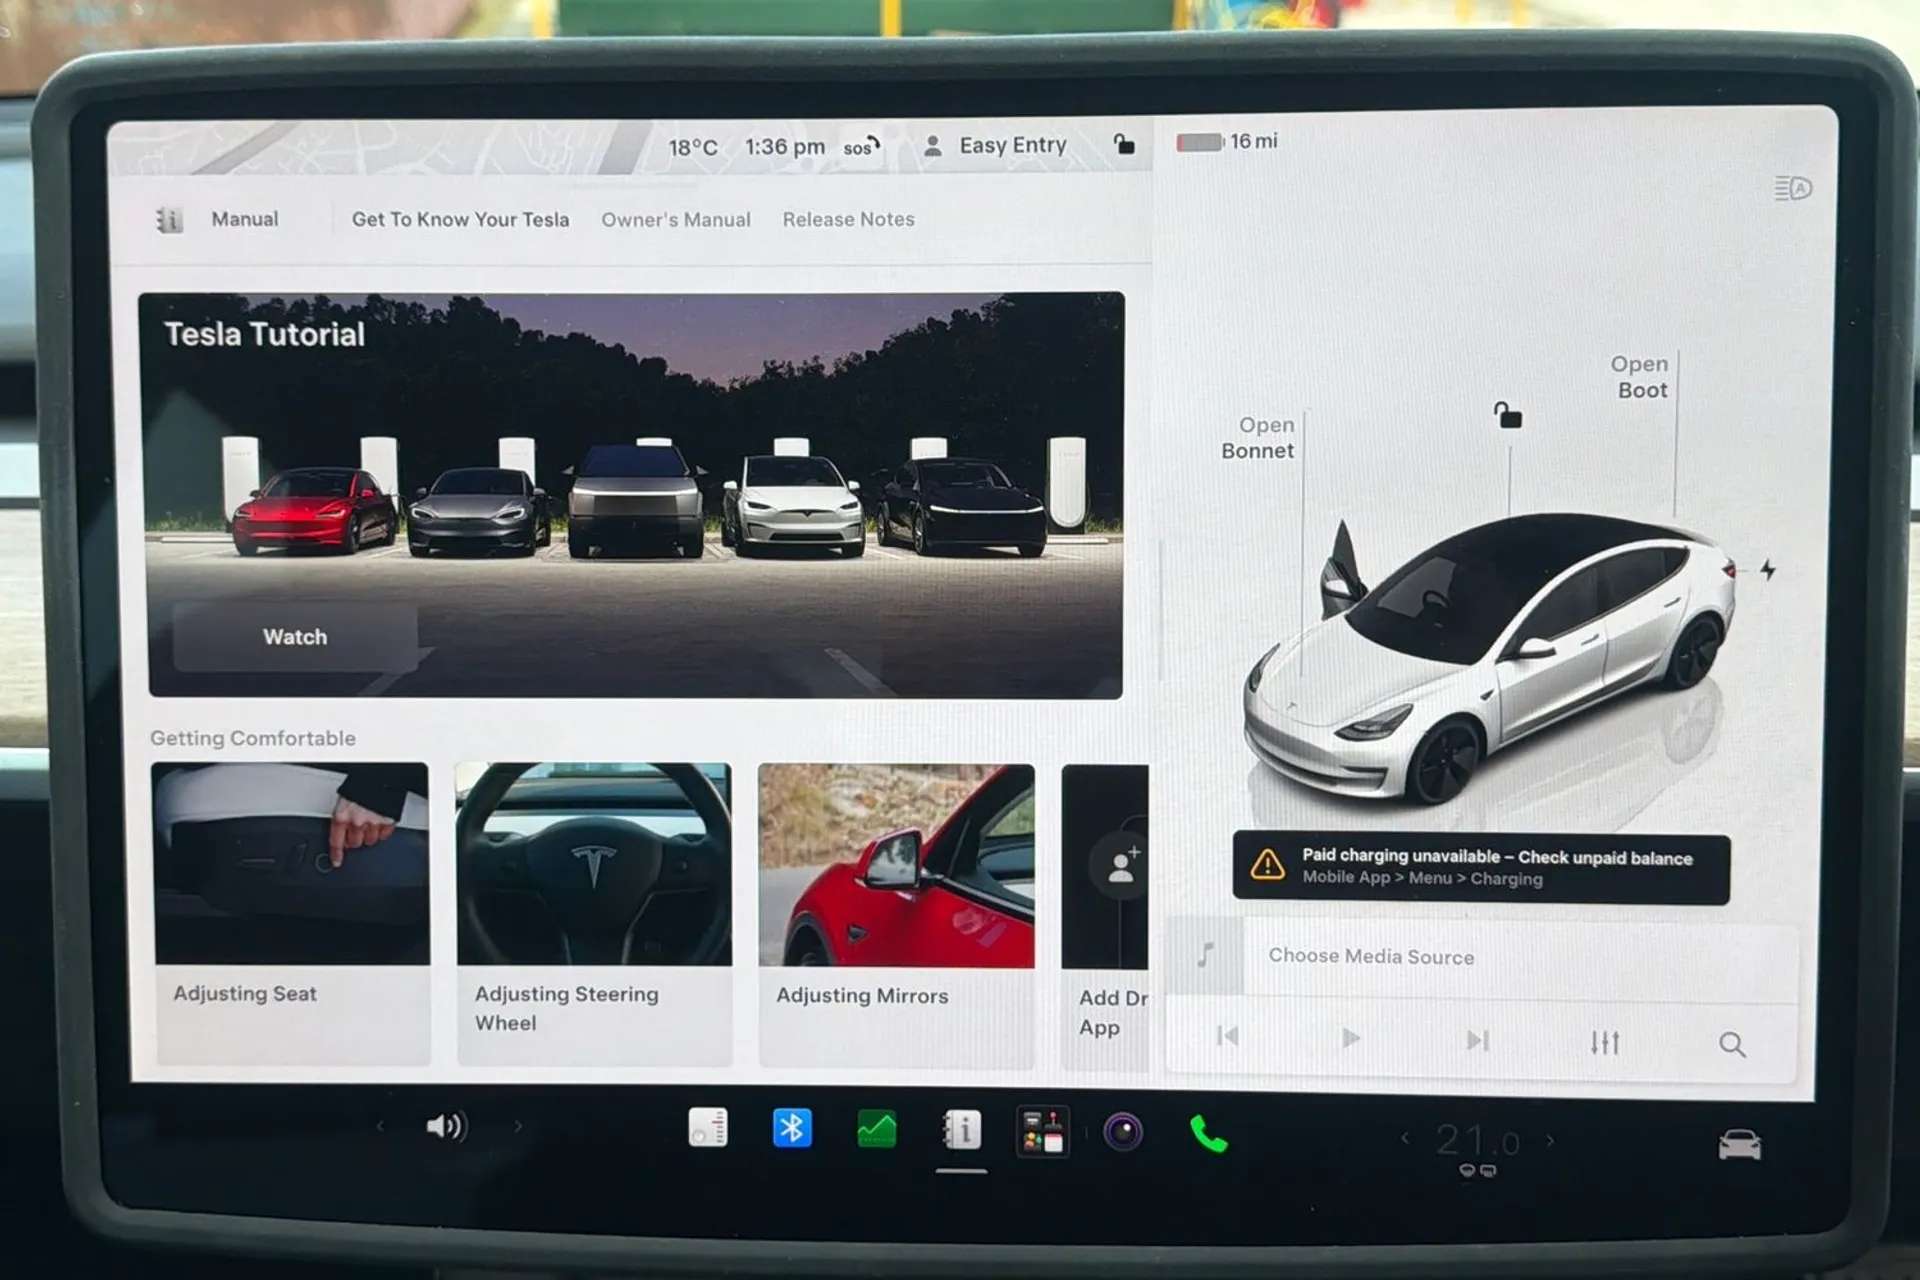Select Choose Media Source field
The height and width of the screenshot is (1280, 1920).
pyautogui.click(x=1482, y=957)
